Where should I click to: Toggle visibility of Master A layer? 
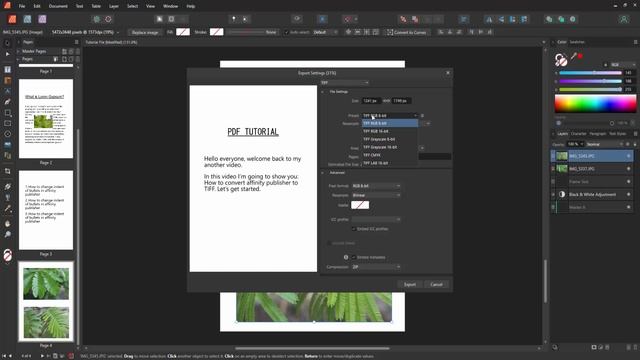629,207
